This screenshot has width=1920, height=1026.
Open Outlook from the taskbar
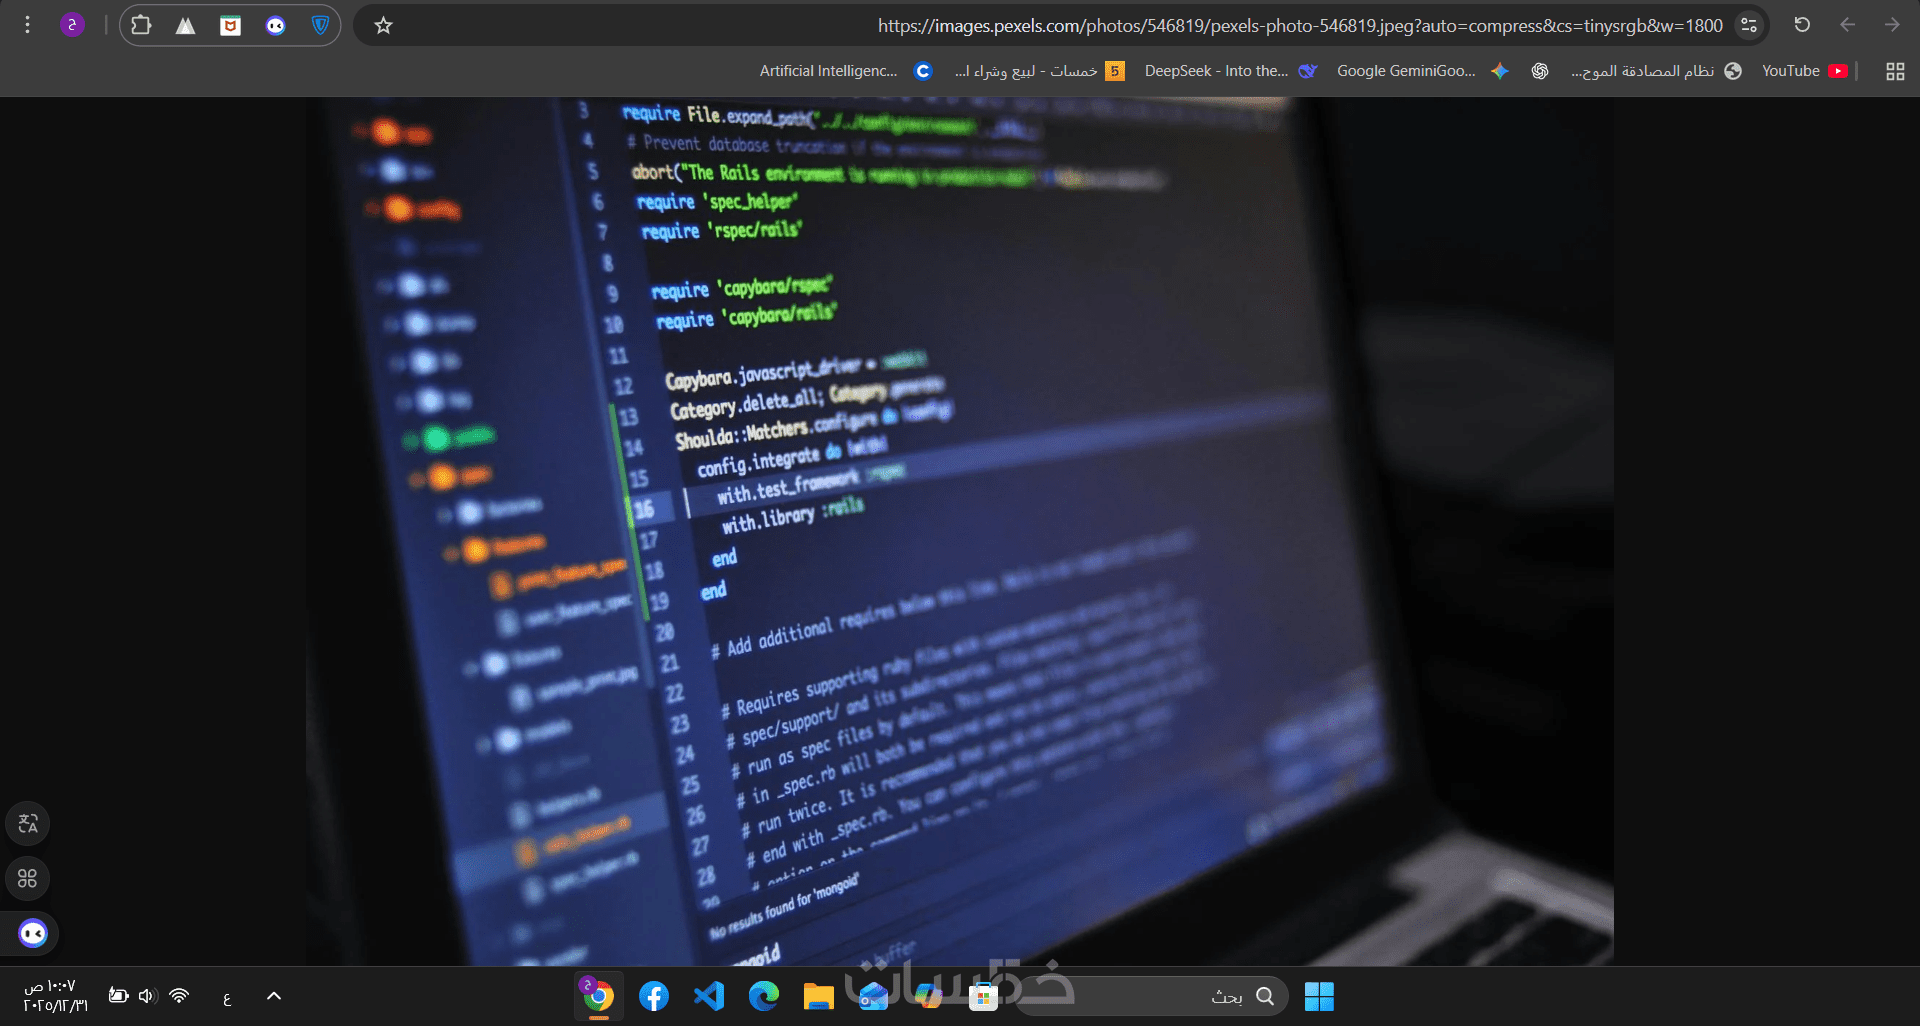(x=873, y=996)
